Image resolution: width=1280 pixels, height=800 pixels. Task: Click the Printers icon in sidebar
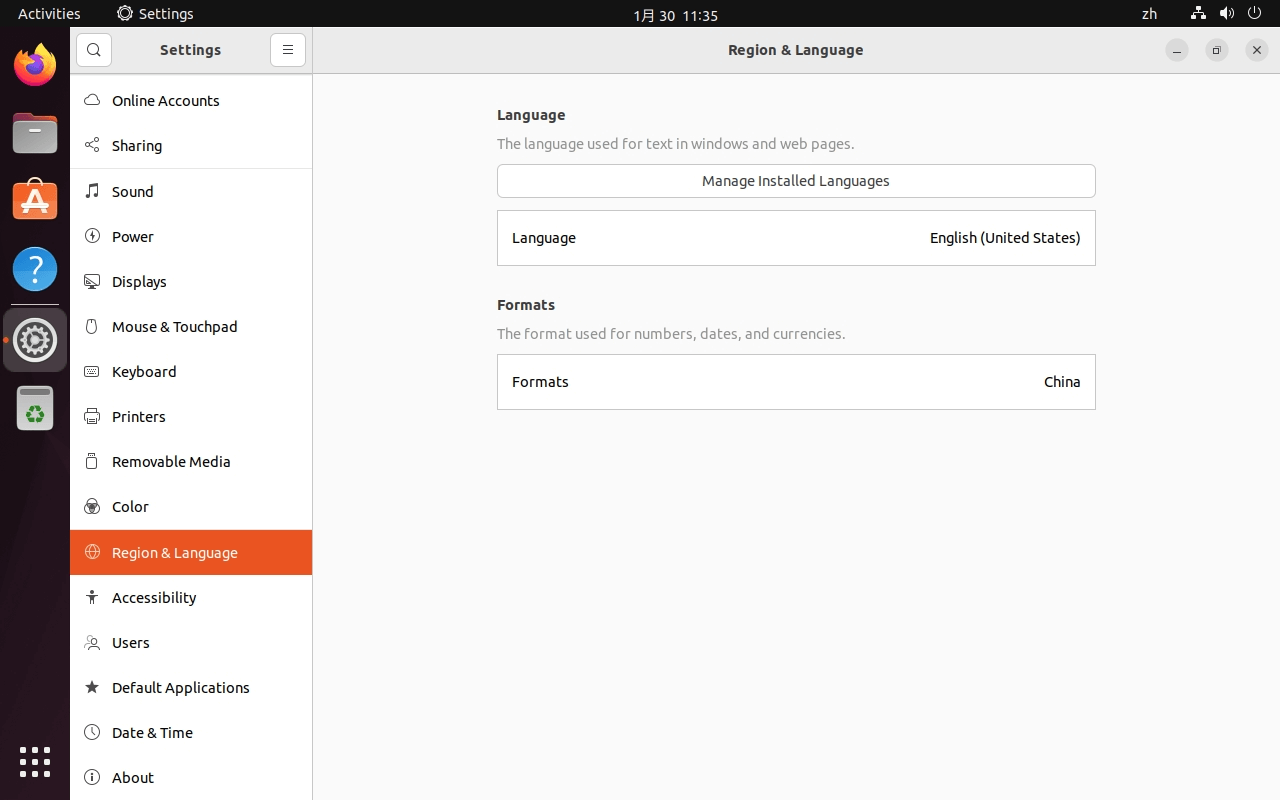[92, 416]
